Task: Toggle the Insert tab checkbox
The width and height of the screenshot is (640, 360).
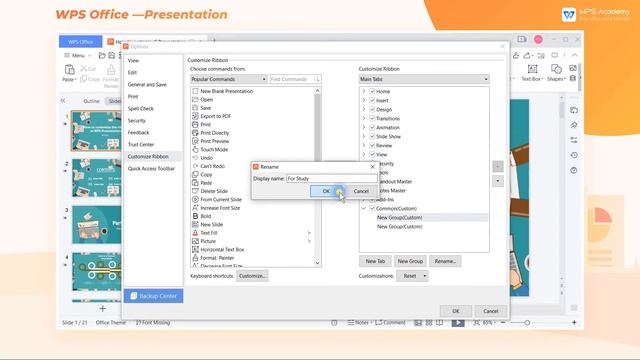Action: [372, 100]
